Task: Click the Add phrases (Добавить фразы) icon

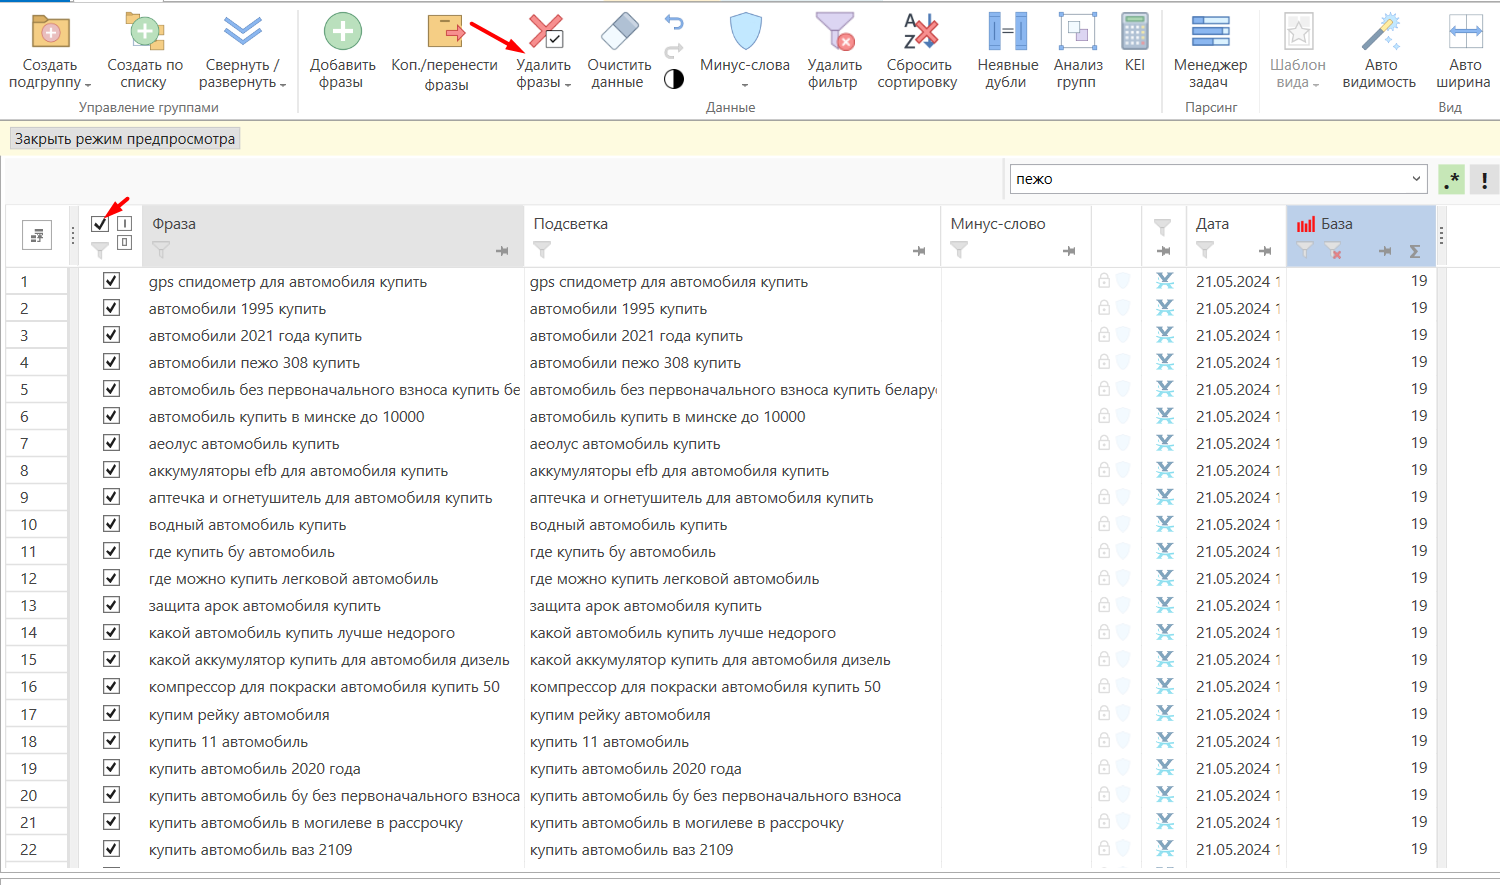Action: point(342,31)
